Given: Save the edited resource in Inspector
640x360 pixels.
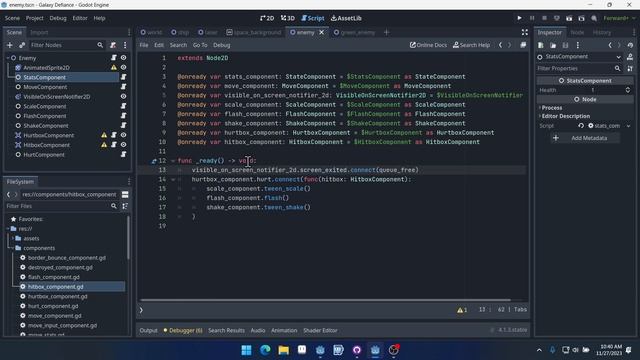Looking at the screenshot, I should coord(565,45).
